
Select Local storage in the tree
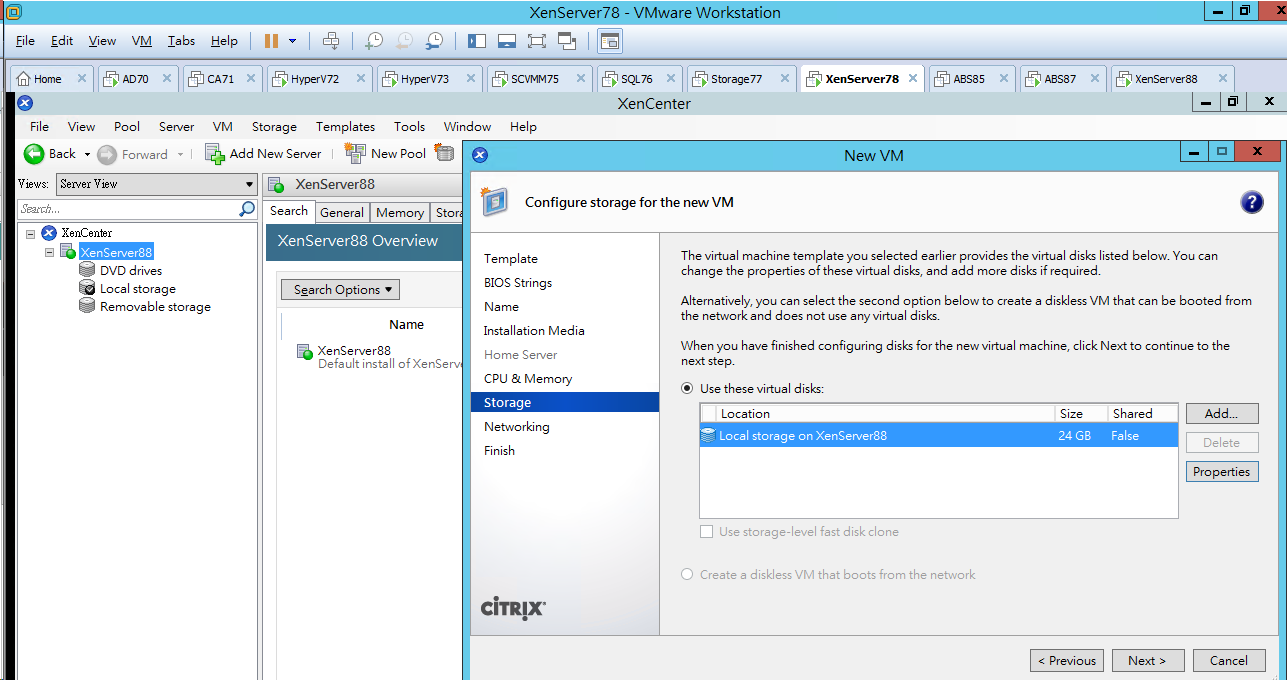138,288
